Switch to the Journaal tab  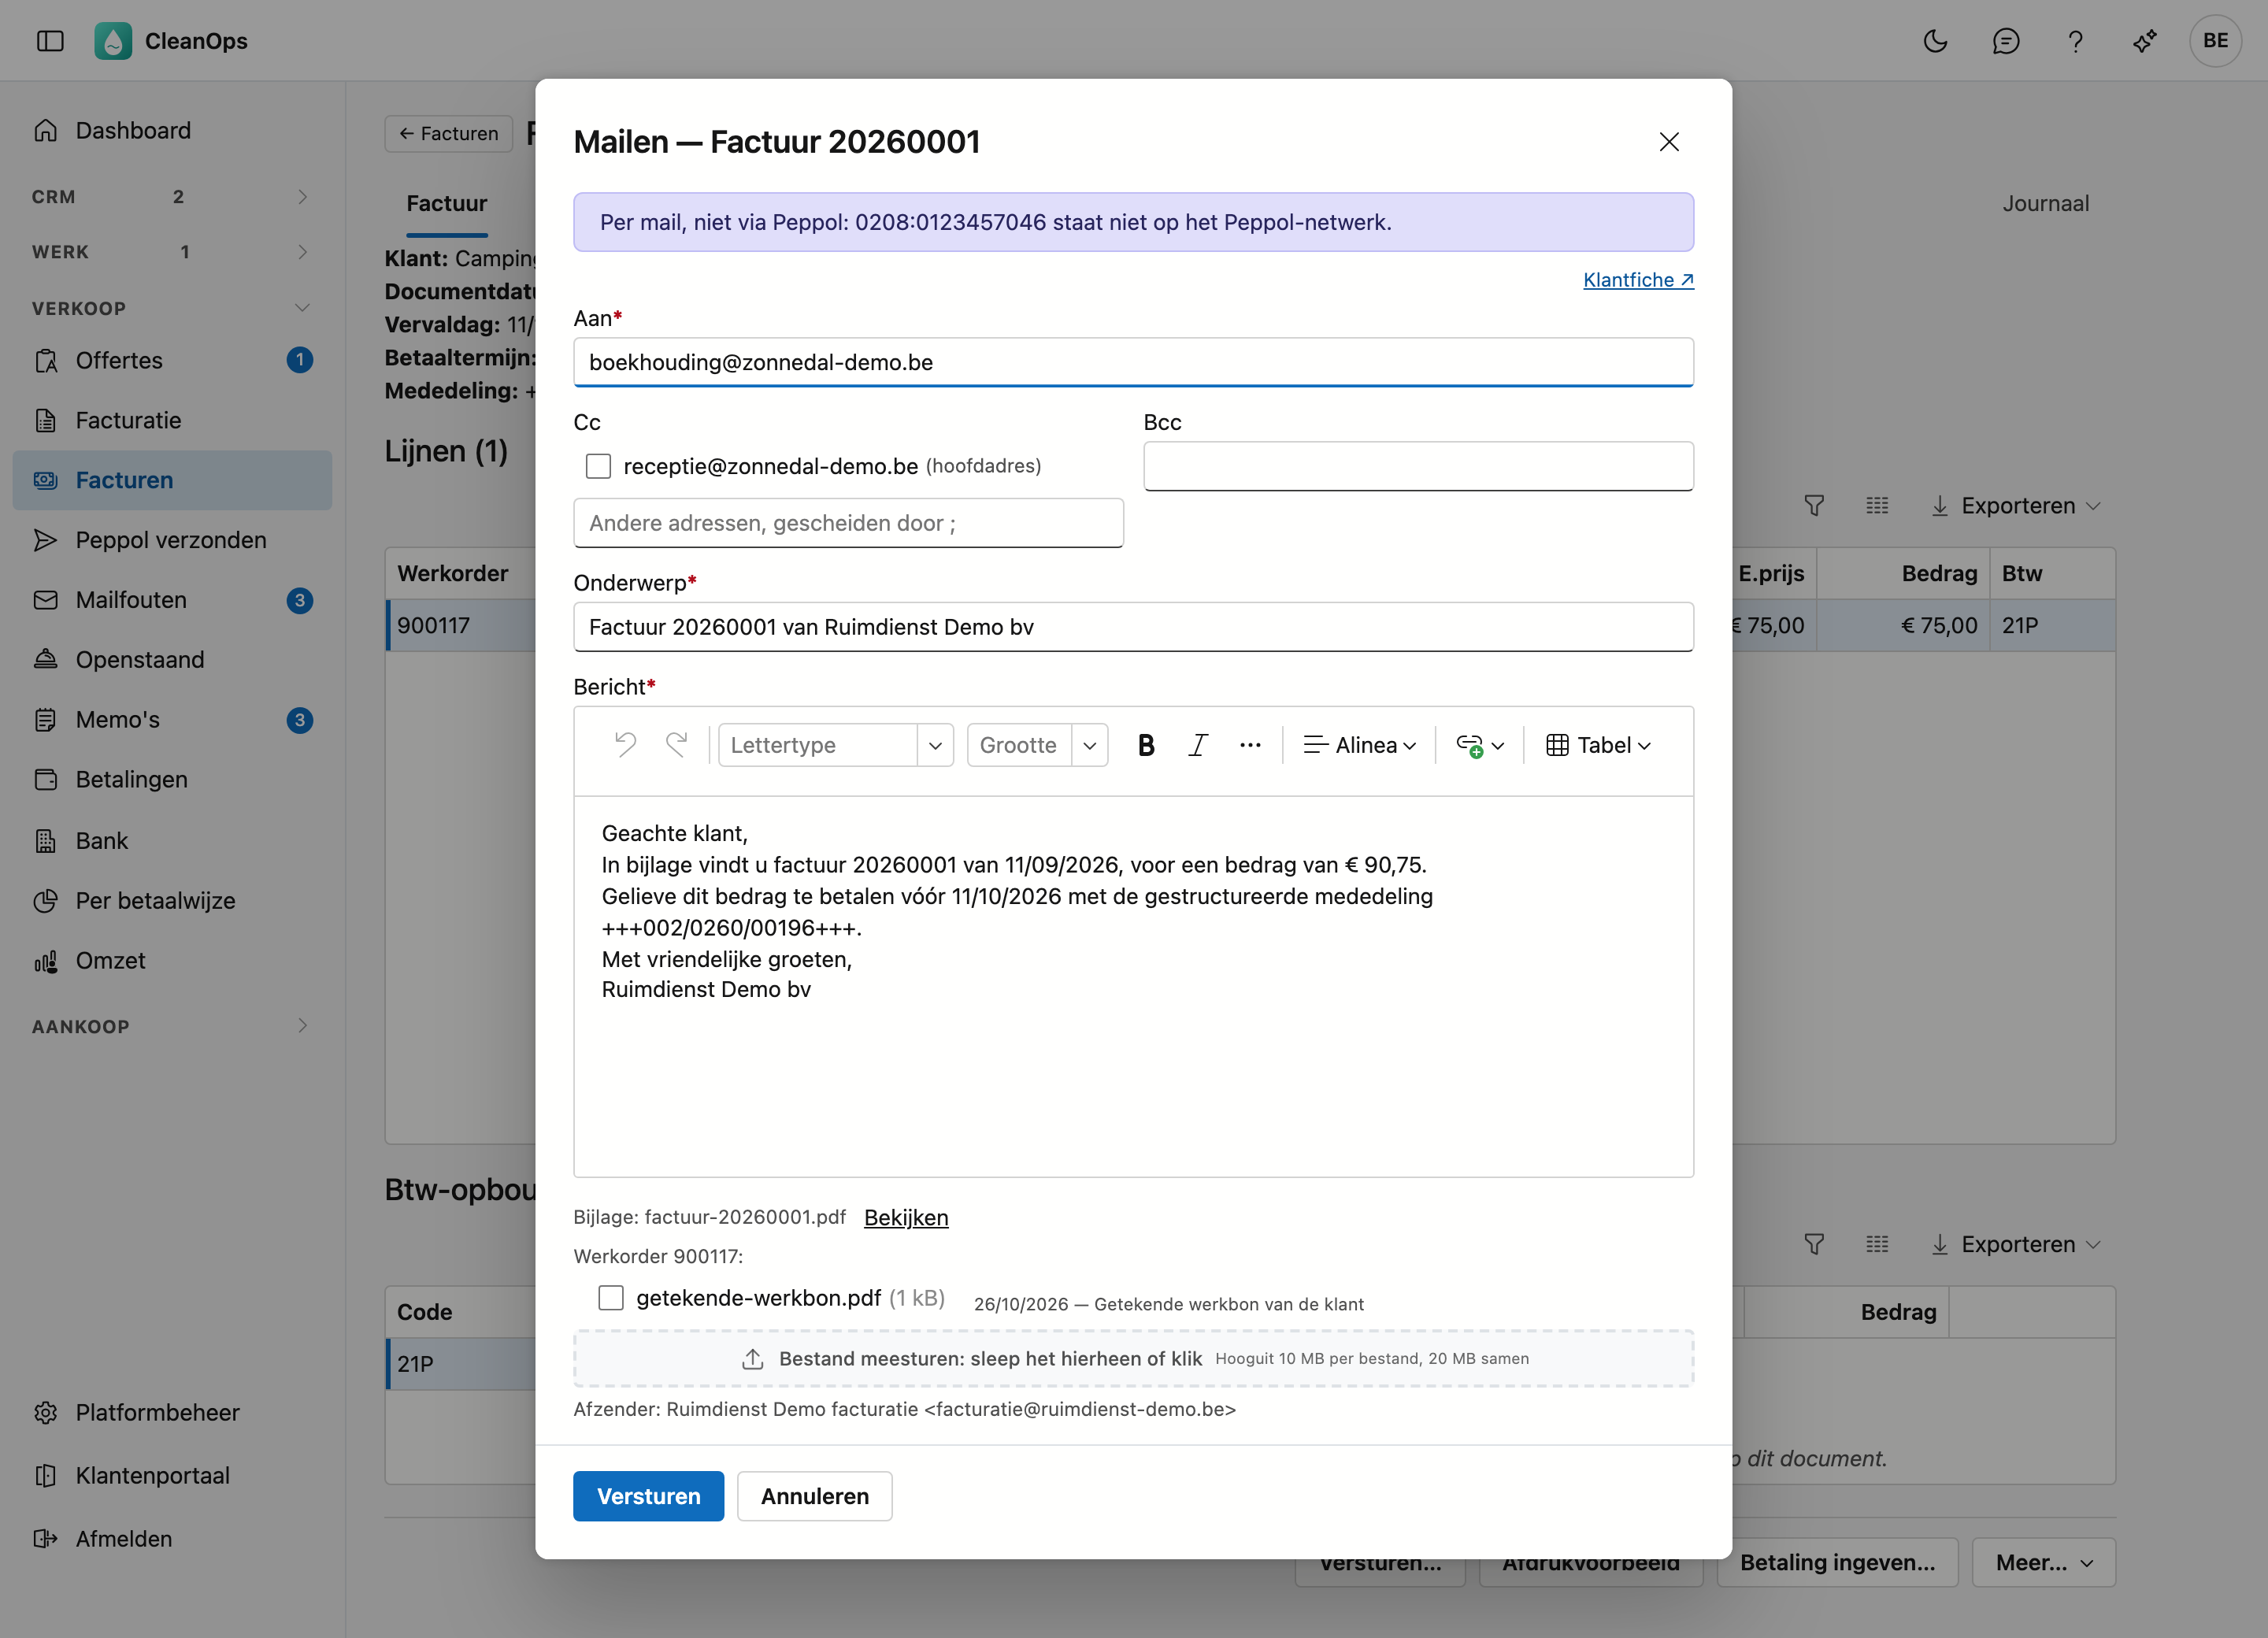click(2045, 203)
